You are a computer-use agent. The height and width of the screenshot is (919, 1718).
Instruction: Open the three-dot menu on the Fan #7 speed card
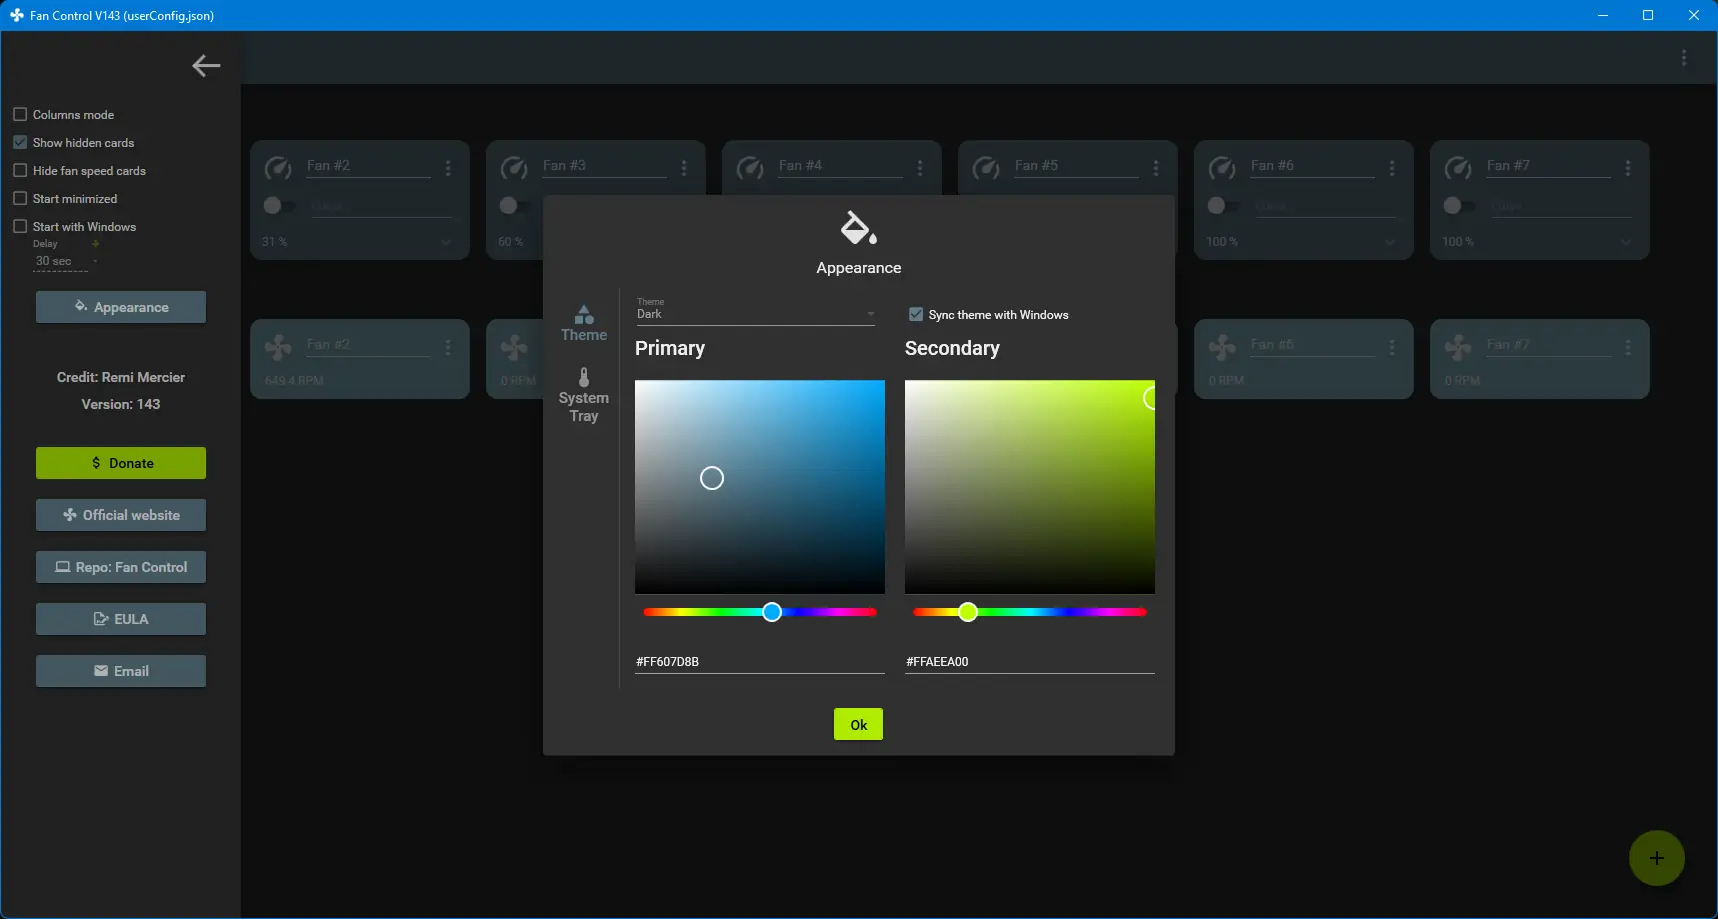tap(1628, 347)
